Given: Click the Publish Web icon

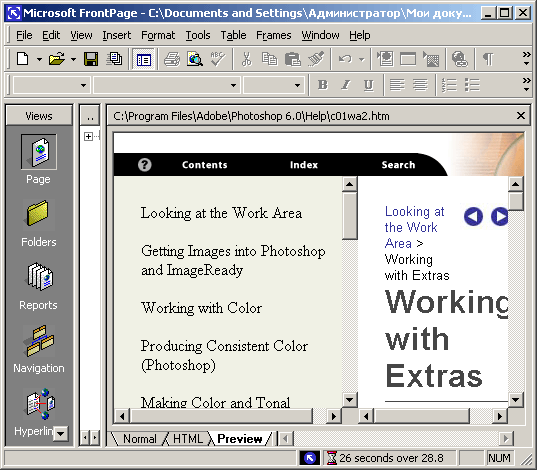Looking at the screenshot, I should pyautogui.click(x=114, y=60).
